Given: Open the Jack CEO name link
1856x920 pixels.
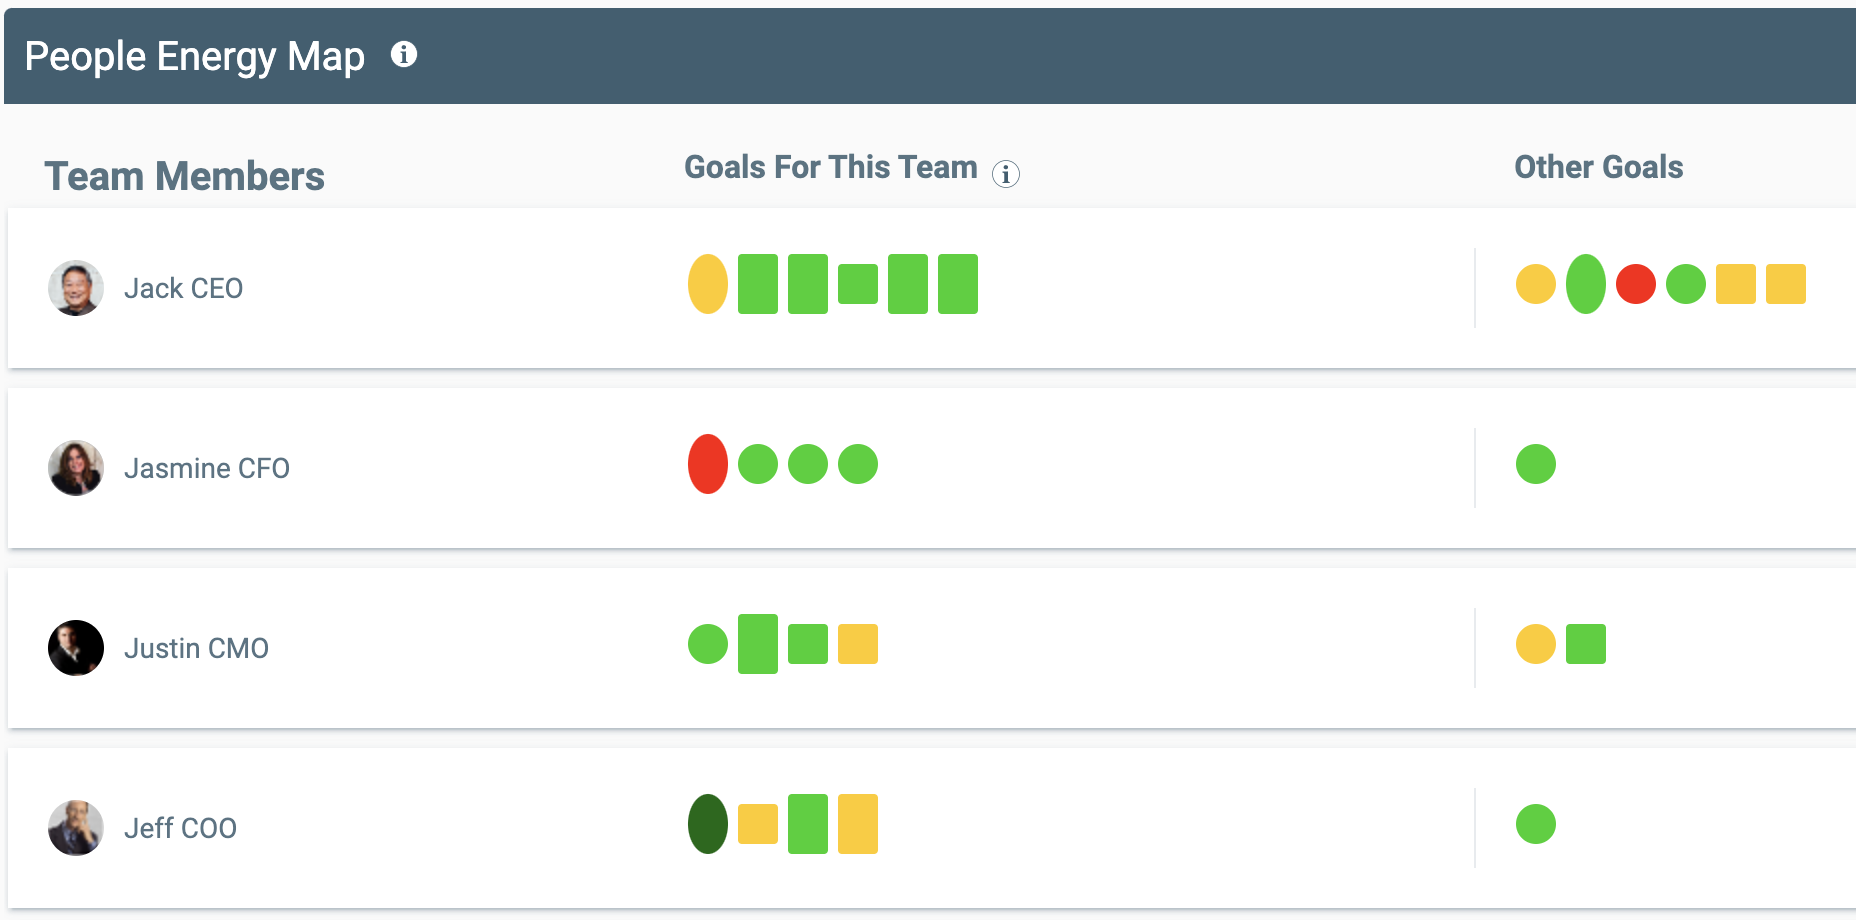Looking at the screenshot, I should 184,288.
